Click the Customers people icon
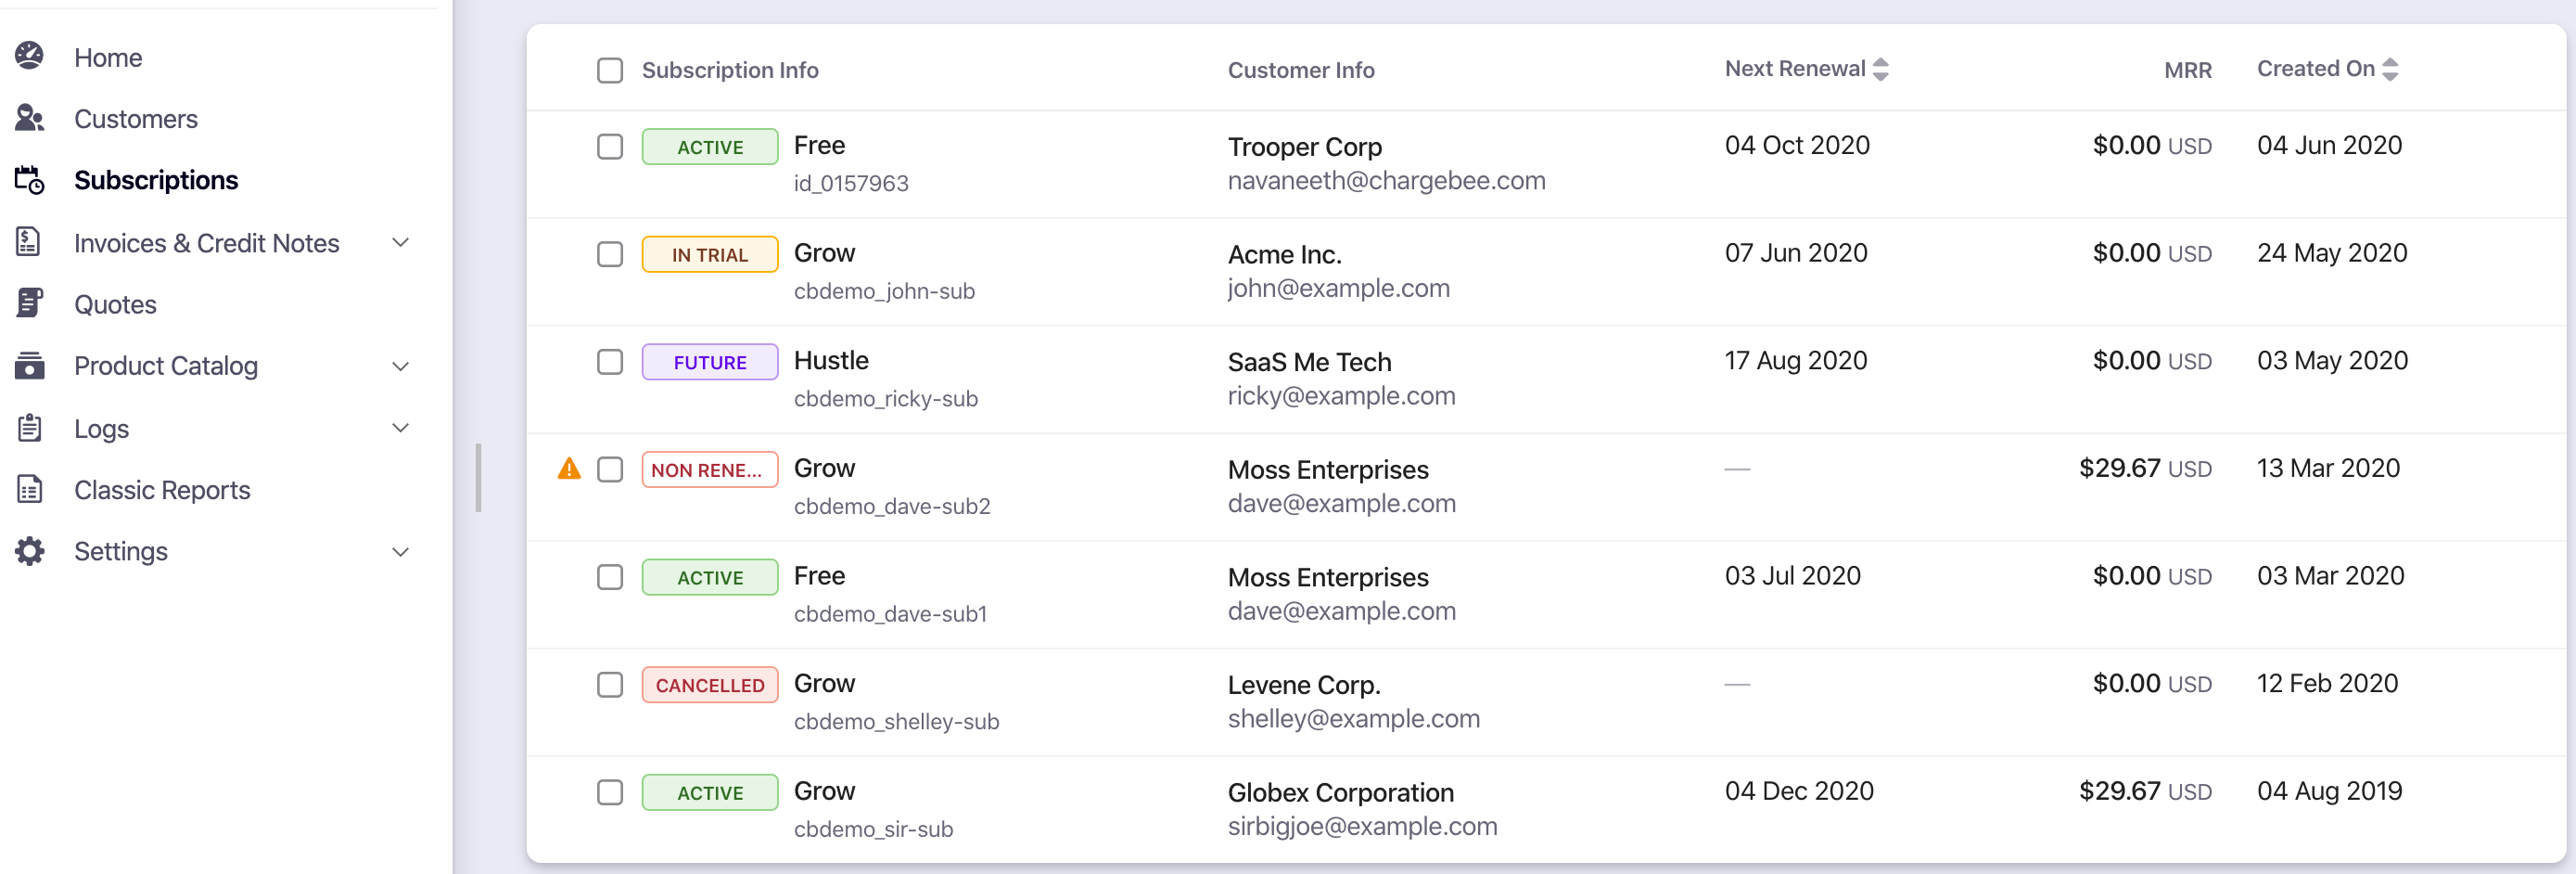2576x874 pixels. [30, 118]
